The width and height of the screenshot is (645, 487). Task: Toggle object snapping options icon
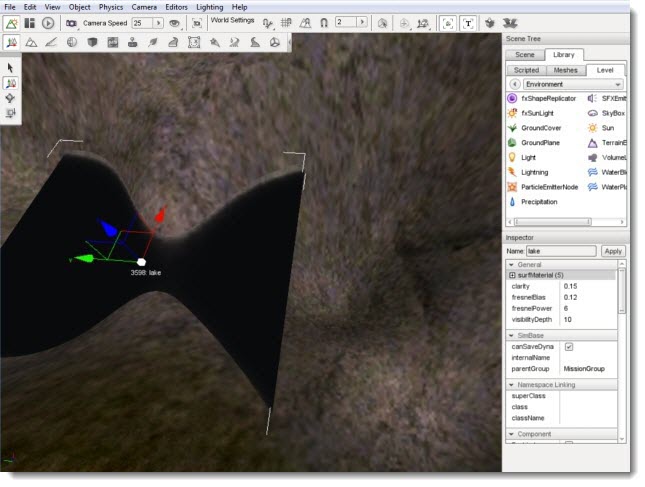pyautogui.click(x=268, y=23)
